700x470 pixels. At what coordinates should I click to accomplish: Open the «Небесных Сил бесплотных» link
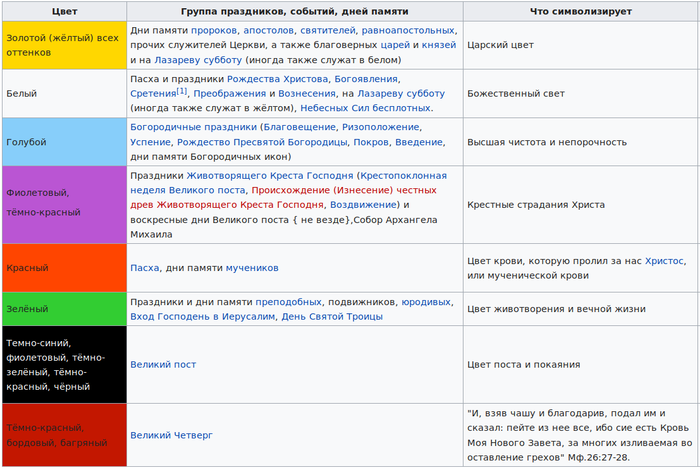(x=373, y=108)
